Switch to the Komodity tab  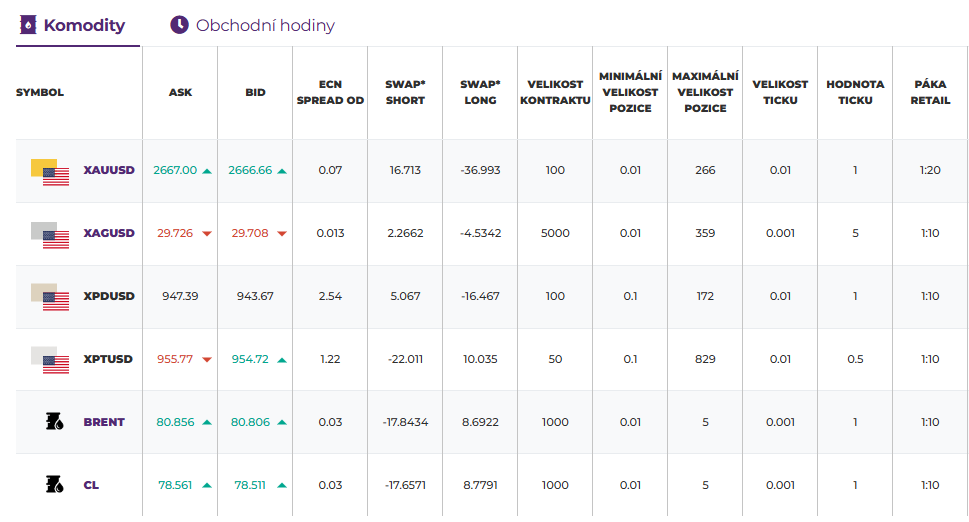(x=84, y=25)
